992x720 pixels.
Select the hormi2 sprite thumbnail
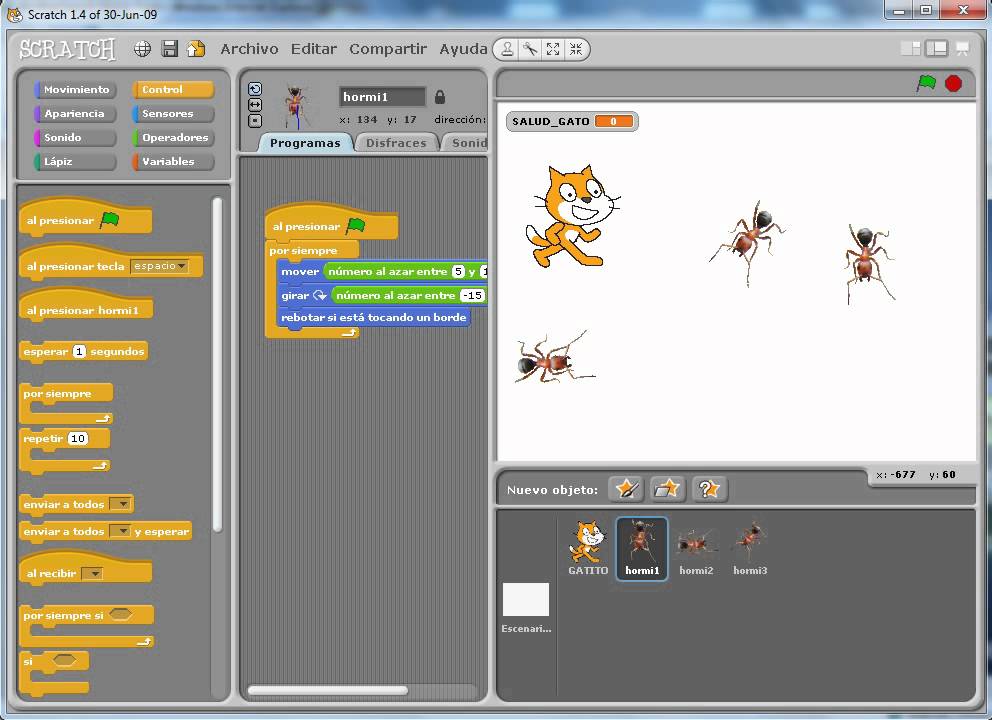696,548
